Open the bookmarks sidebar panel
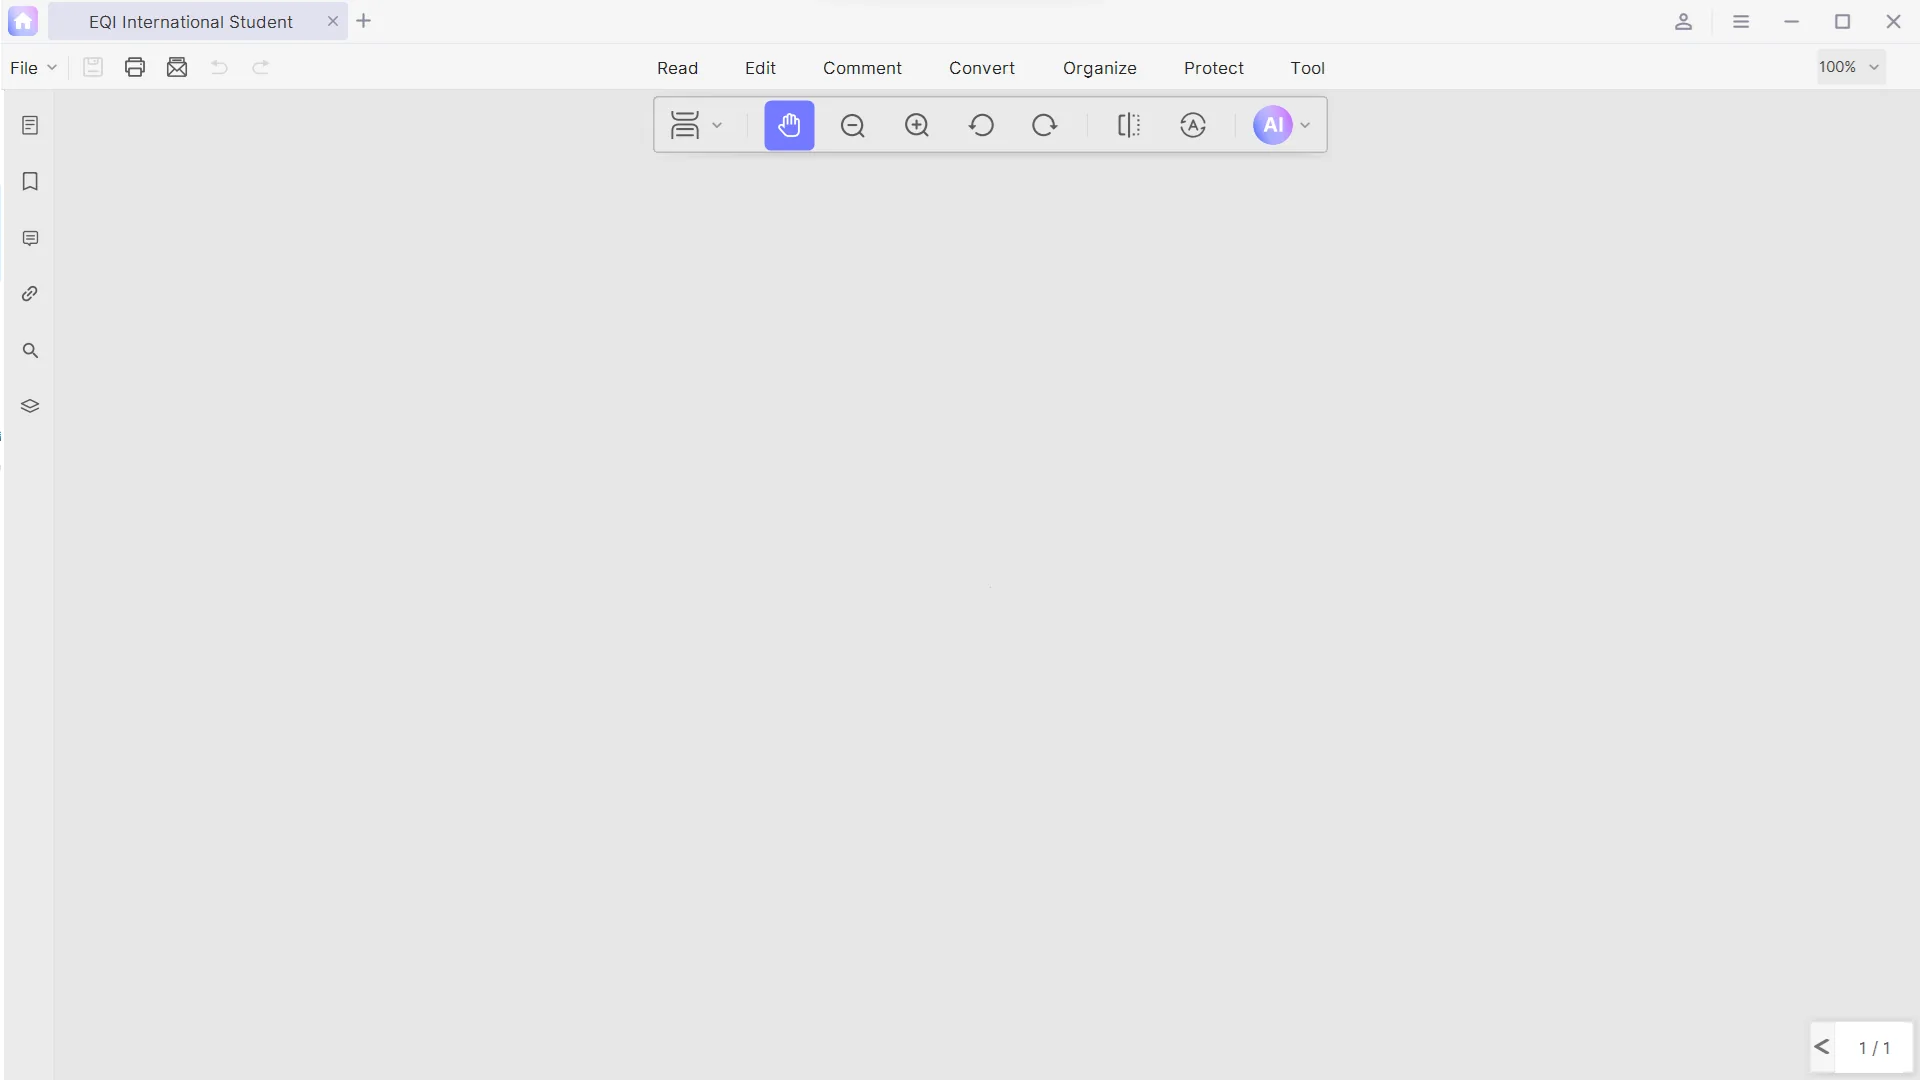Screen dimensions: 1920x1080 click(x=30, y=181)
